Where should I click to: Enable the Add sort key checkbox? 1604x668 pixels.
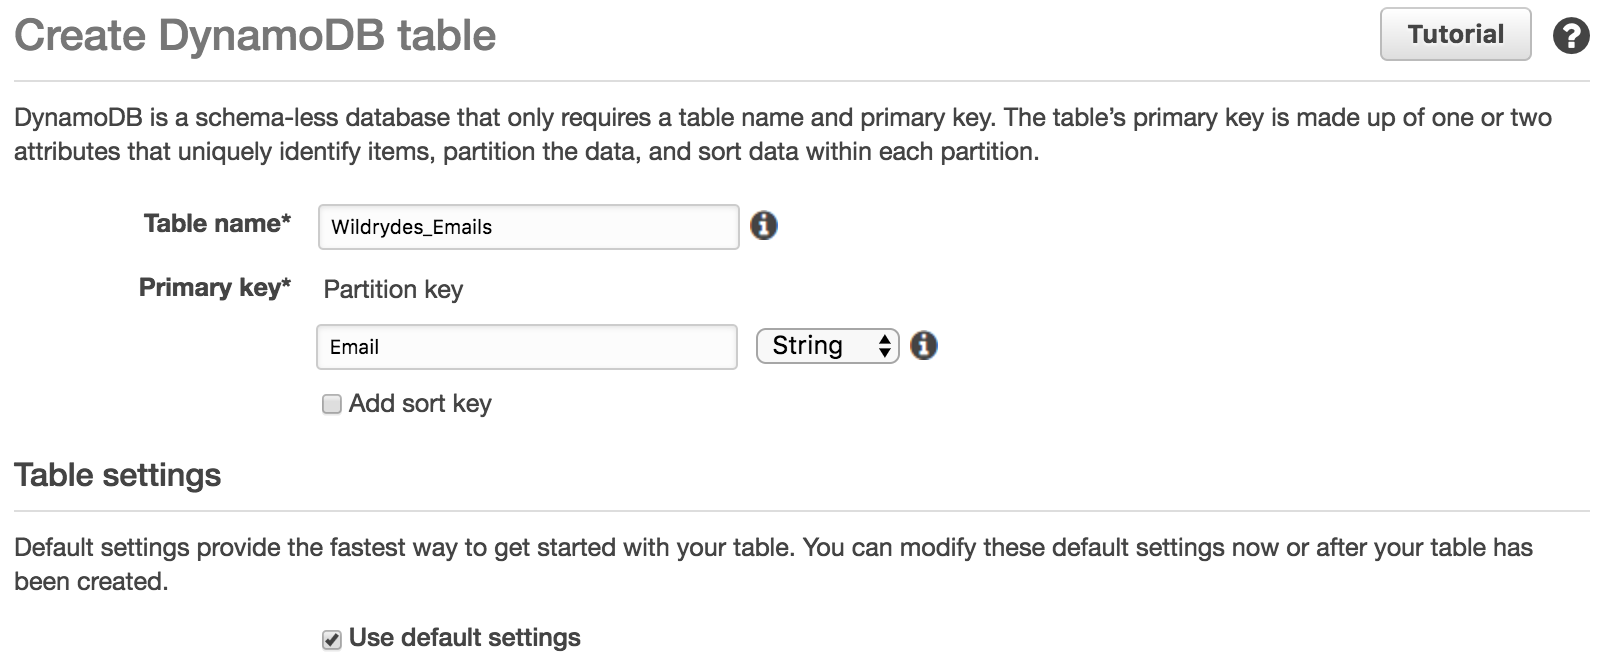[331, 404]
